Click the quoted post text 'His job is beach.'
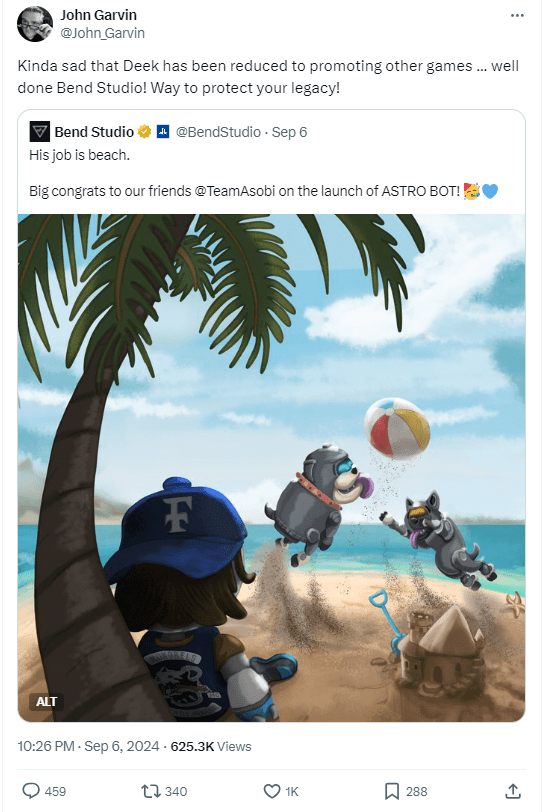This screenshot has width=543, height=812. tap(79, 155)
